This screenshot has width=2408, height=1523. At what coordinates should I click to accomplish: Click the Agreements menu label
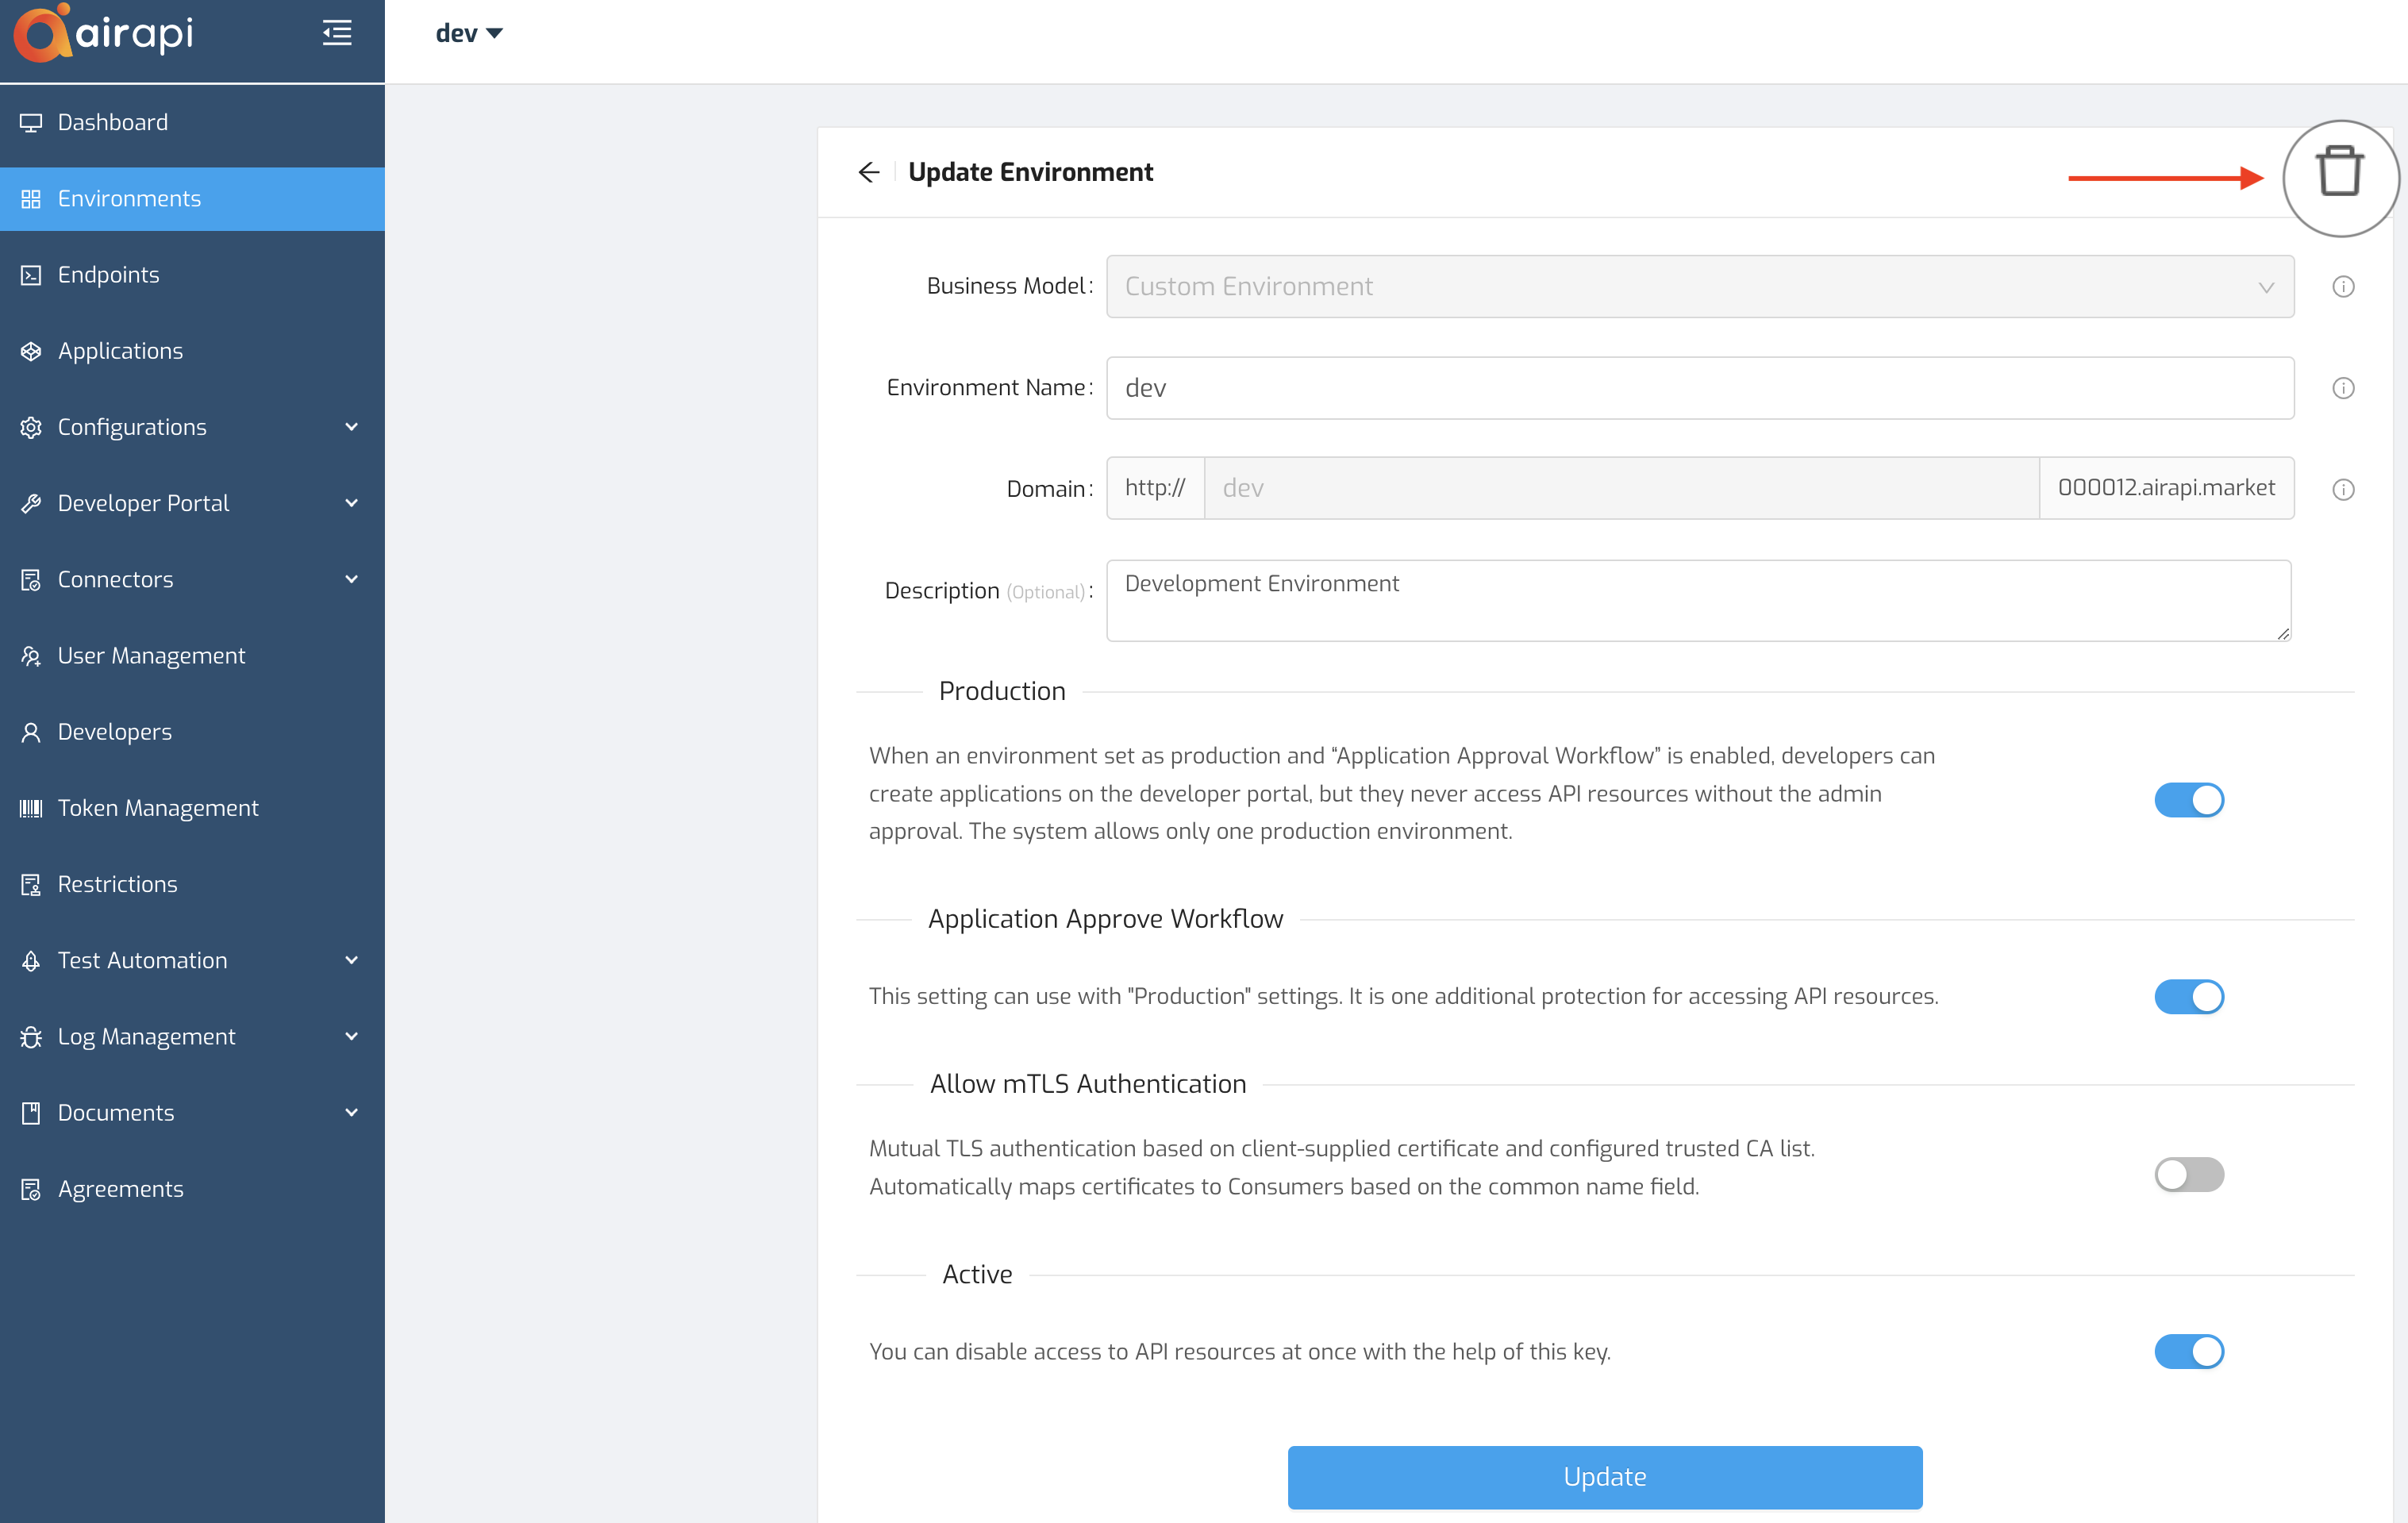pos(121,1189)
